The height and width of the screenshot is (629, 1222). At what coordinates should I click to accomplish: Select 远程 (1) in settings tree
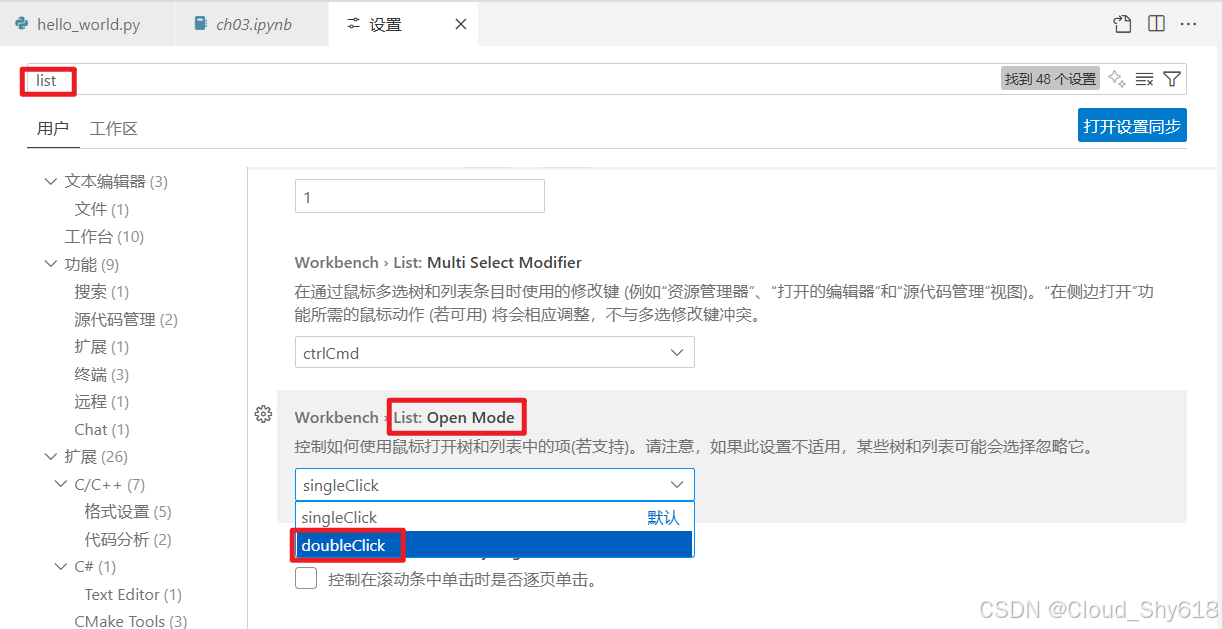(101, 402)
